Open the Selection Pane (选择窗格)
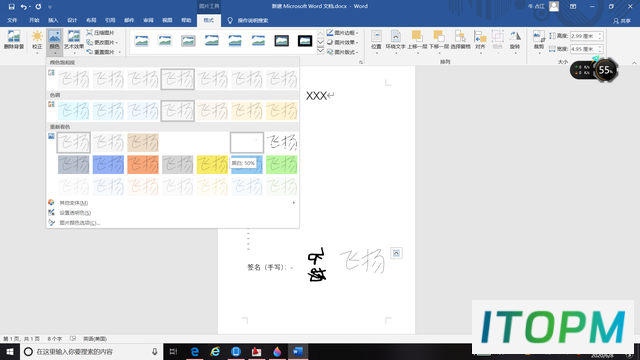640x360 pixels. click(x=460, y=40)
